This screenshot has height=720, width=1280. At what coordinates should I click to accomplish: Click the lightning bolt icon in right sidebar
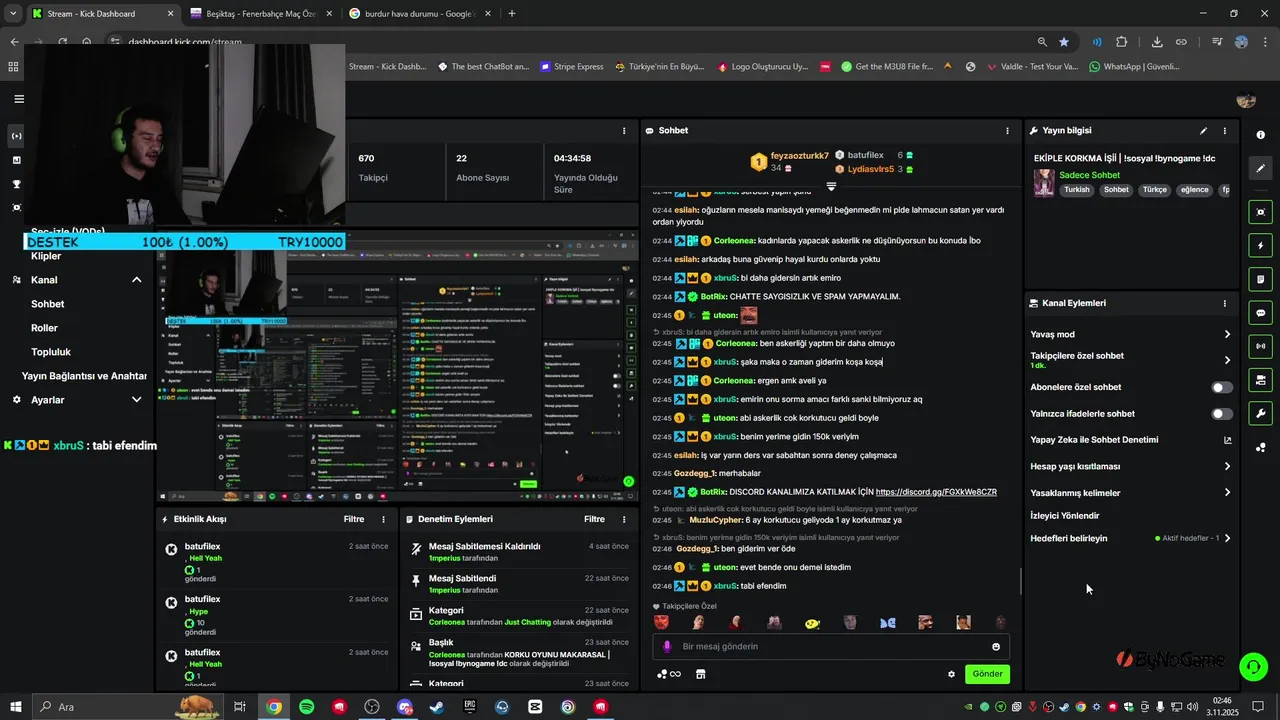click(1261, 245)
